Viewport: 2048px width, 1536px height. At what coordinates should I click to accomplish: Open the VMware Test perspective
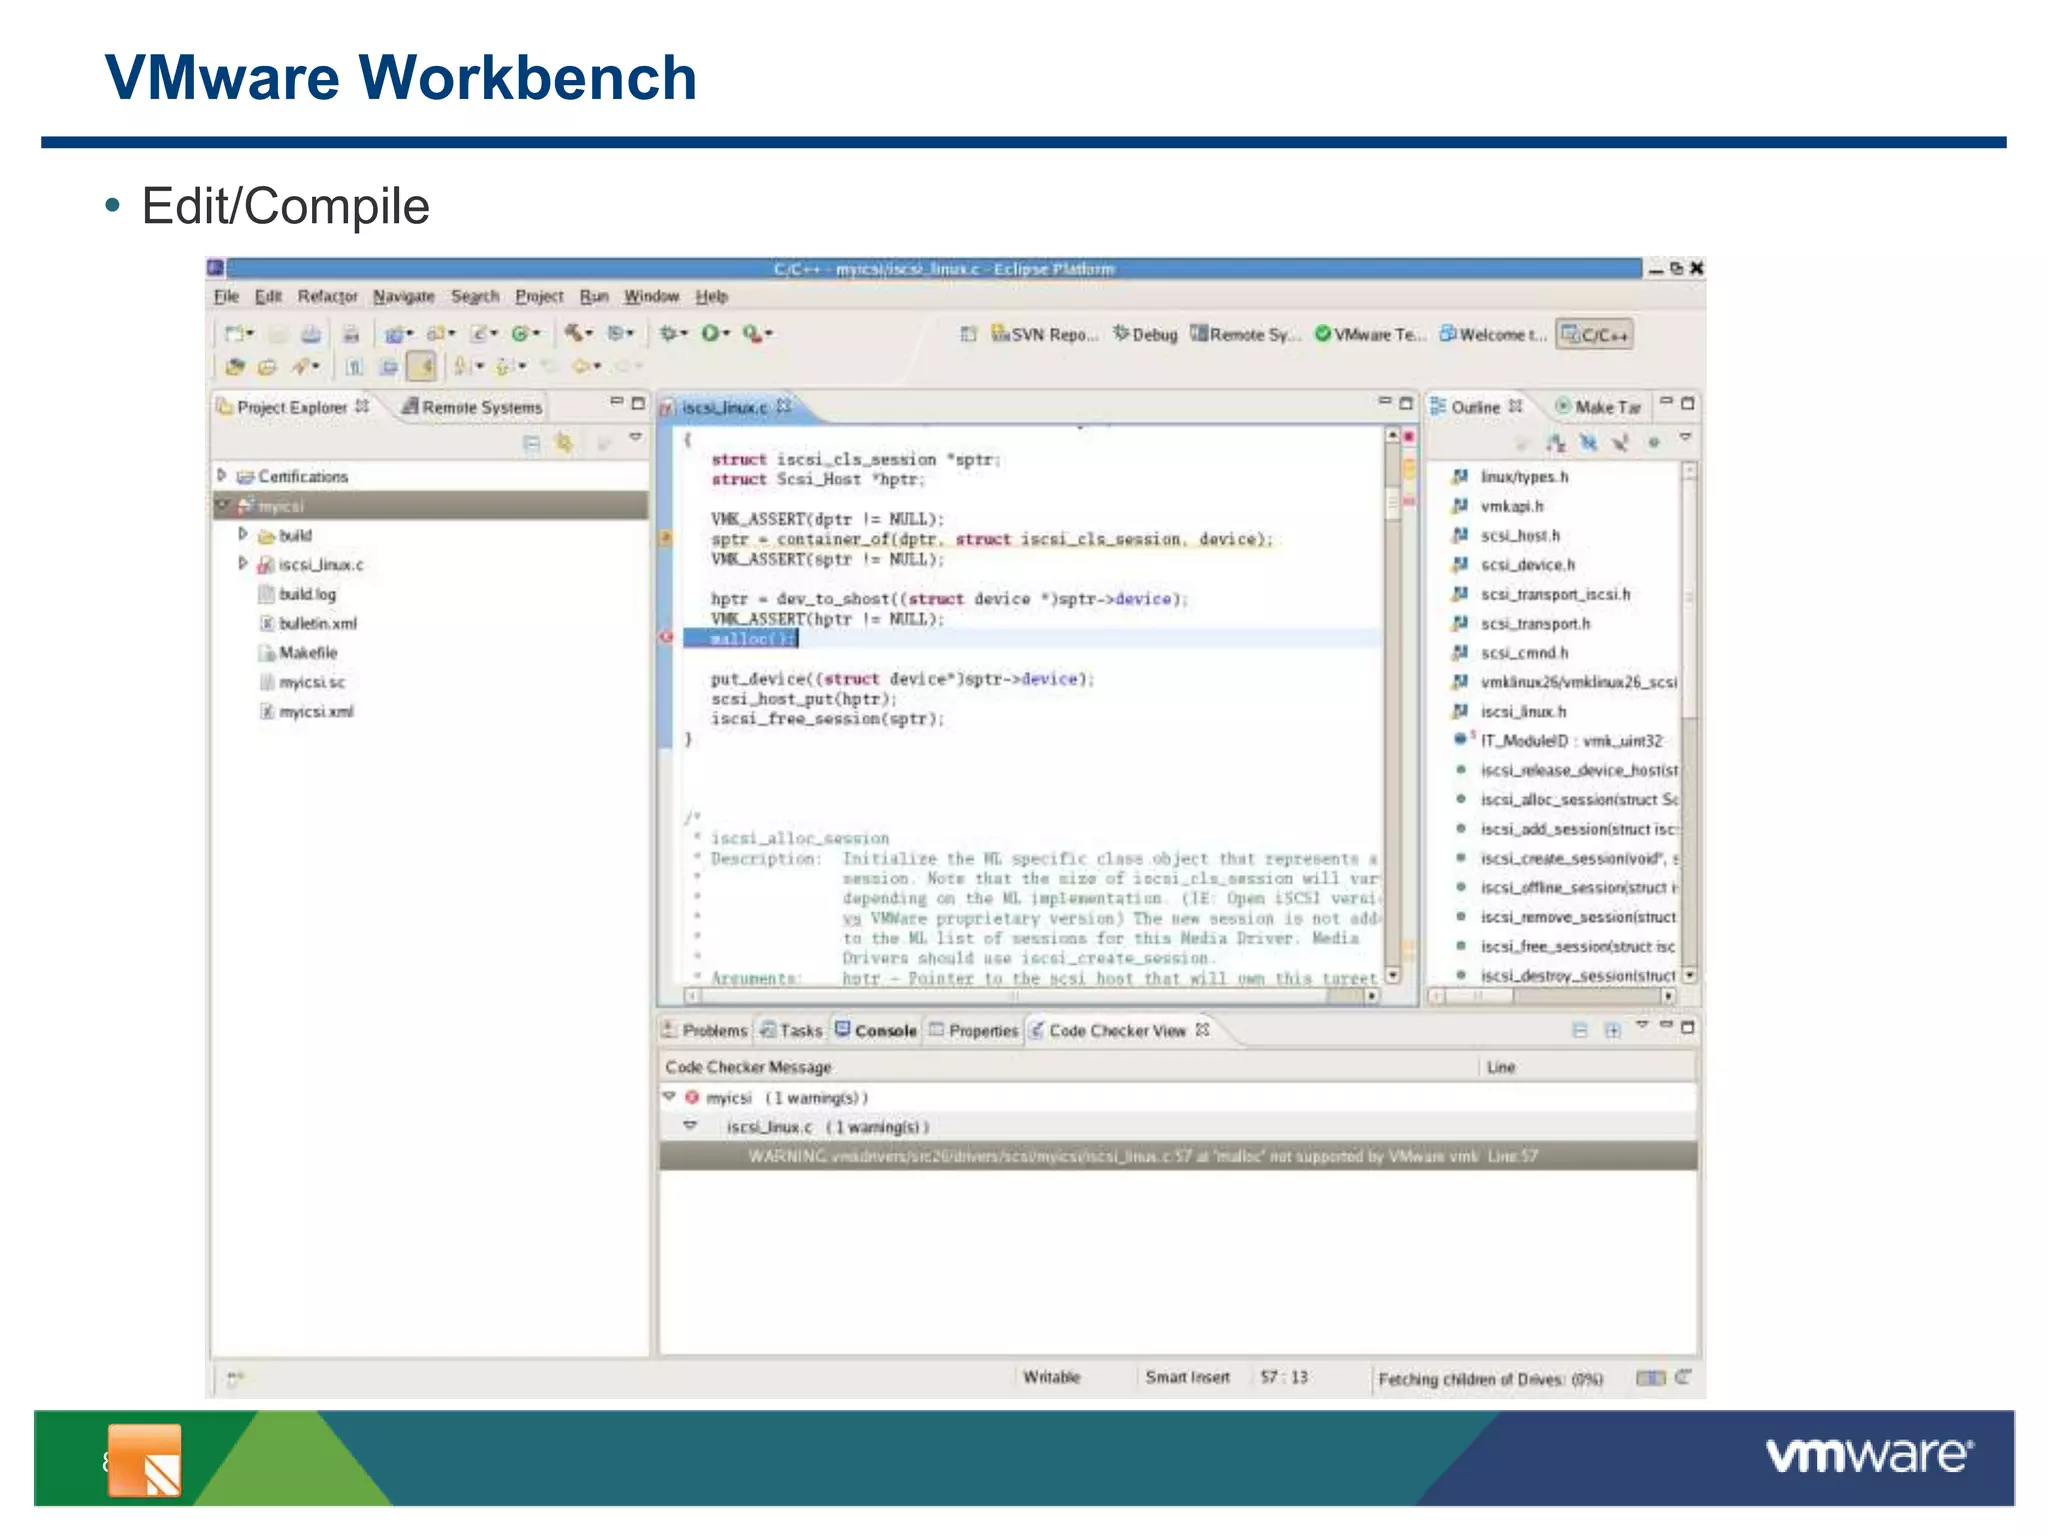click(x=1370, y=334)
